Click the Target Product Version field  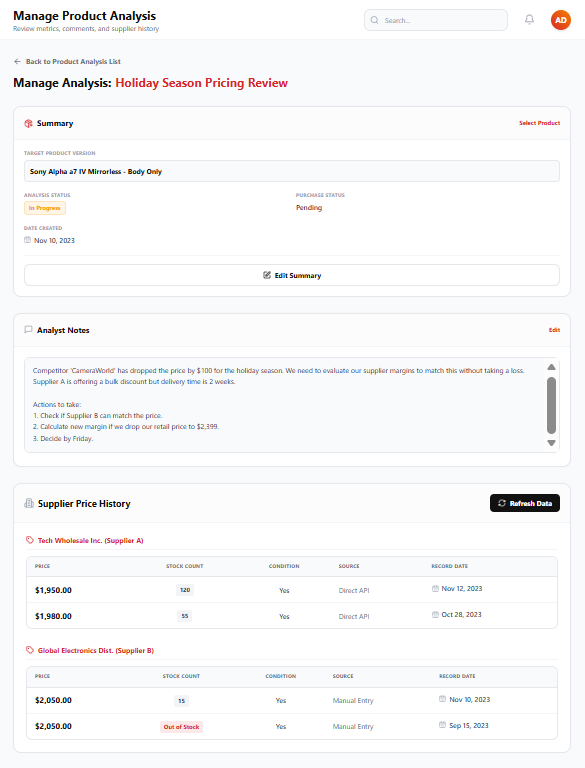tap(292, 171)
